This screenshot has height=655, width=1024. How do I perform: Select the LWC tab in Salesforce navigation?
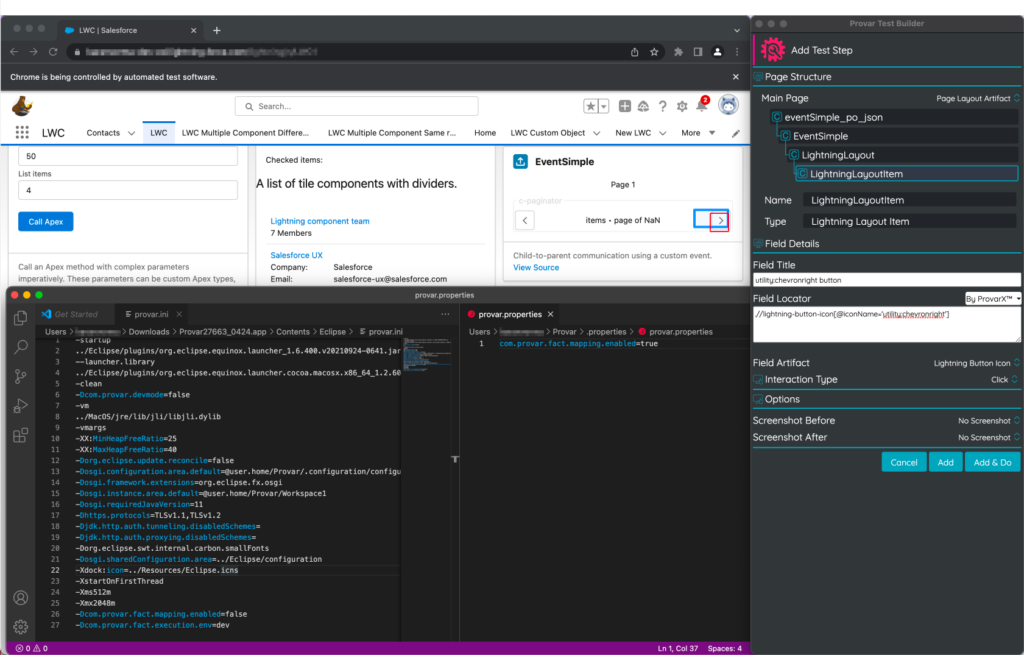160,131
